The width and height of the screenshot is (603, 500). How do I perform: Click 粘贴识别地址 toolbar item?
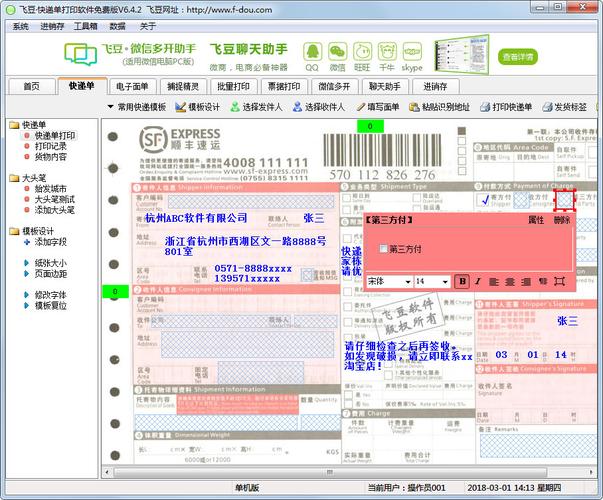440,107
